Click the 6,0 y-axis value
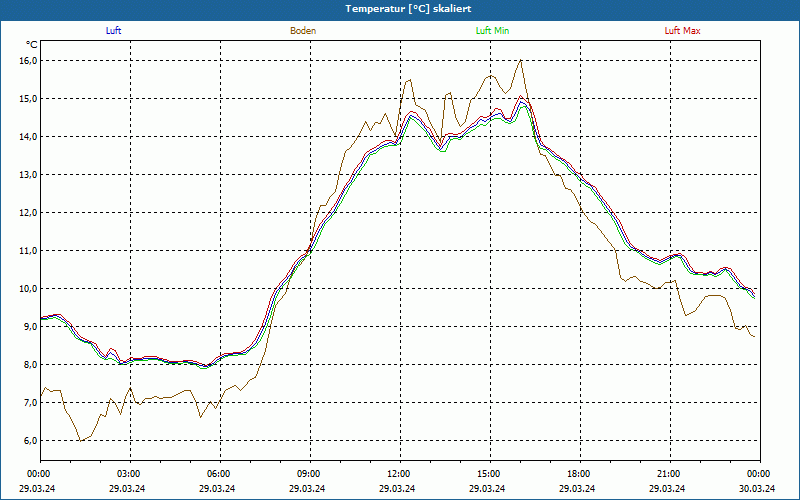This screenshot has width=800, height=500. [x=31, y=441]
